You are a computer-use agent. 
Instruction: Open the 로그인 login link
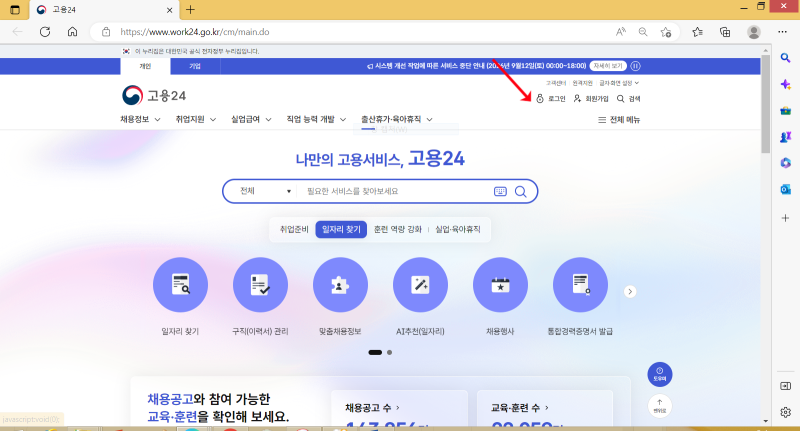point(551,98)
